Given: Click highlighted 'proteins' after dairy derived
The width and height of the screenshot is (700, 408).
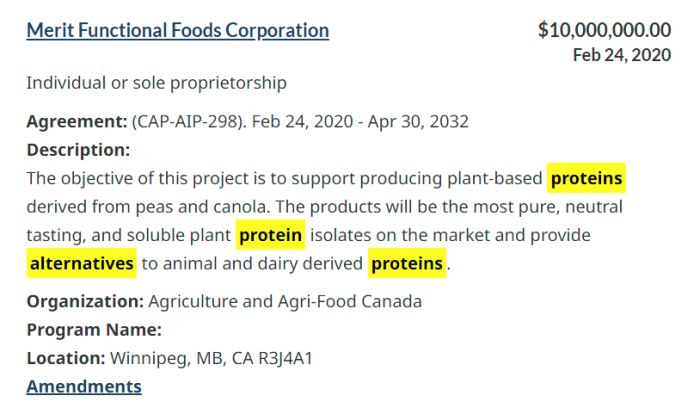Looking at the screenshot, I should click(x=407, y=263).
